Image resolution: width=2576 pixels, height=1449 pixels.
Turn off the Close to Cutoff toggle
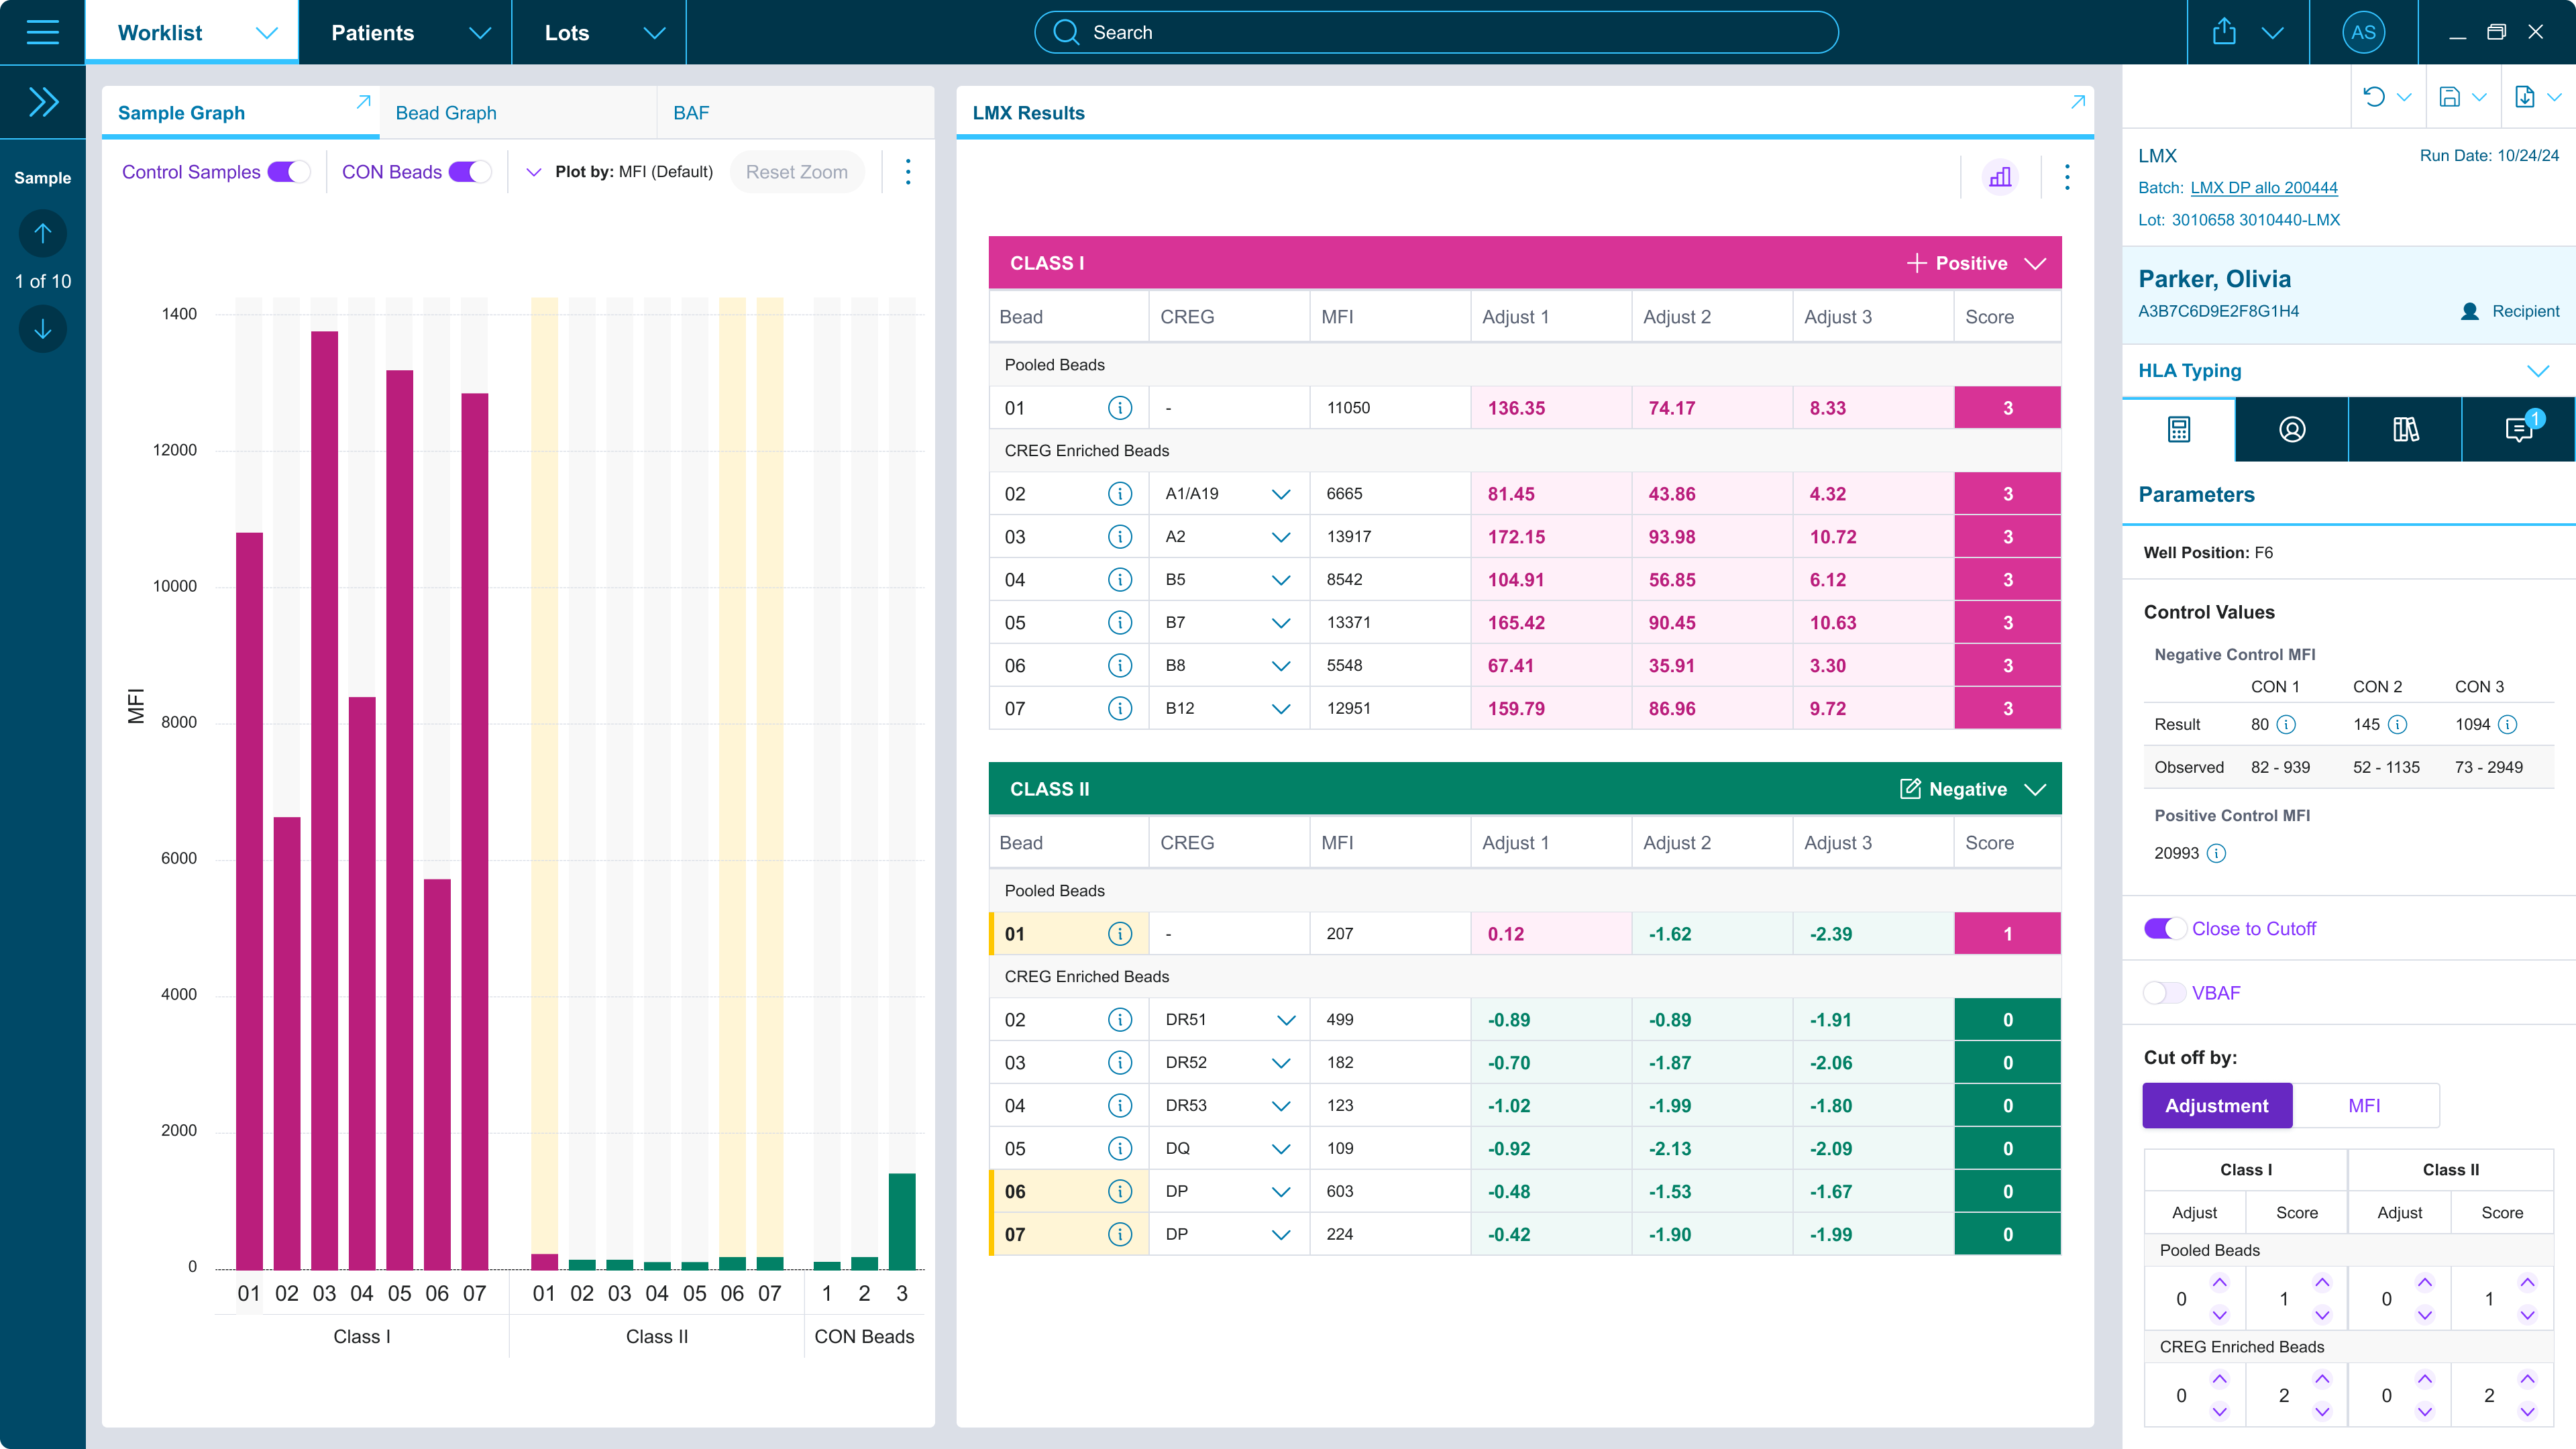coord(2164,928)
